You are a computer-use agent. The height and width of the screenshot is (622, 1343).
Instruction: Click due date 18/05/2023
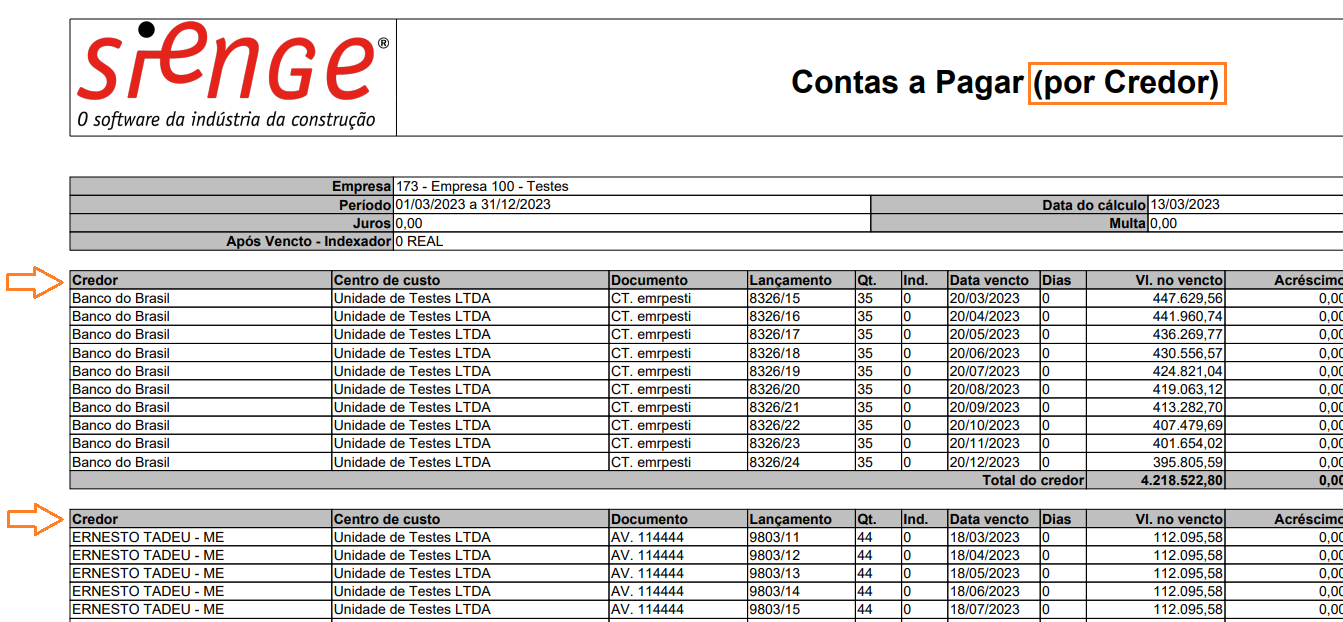click(x=985, y=573)
